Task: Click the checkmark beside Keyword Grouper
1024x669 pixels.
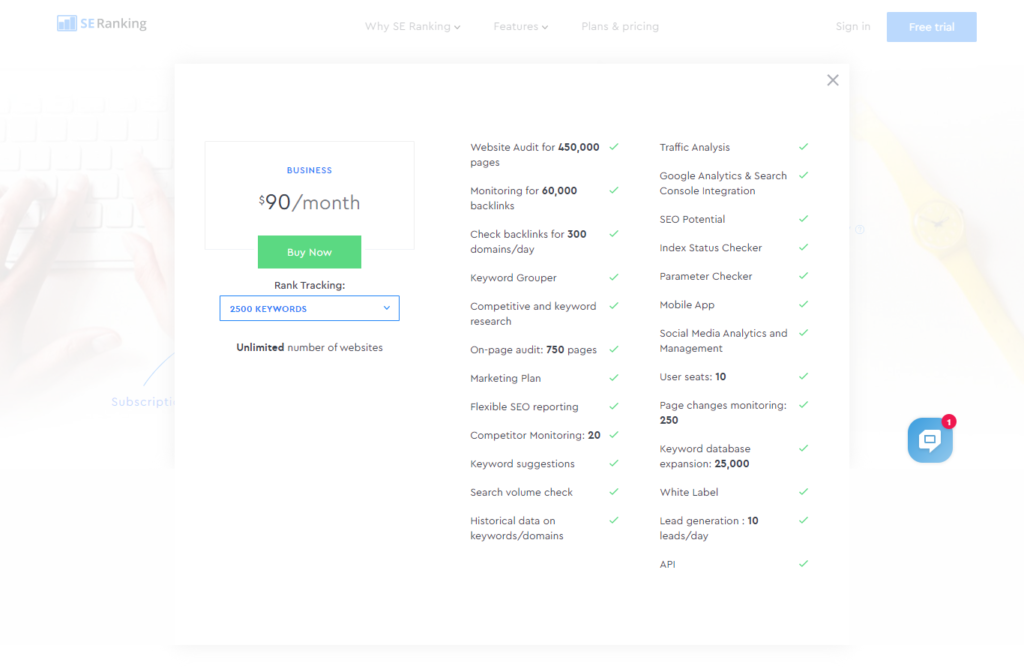Action: (x=614, y=277)
